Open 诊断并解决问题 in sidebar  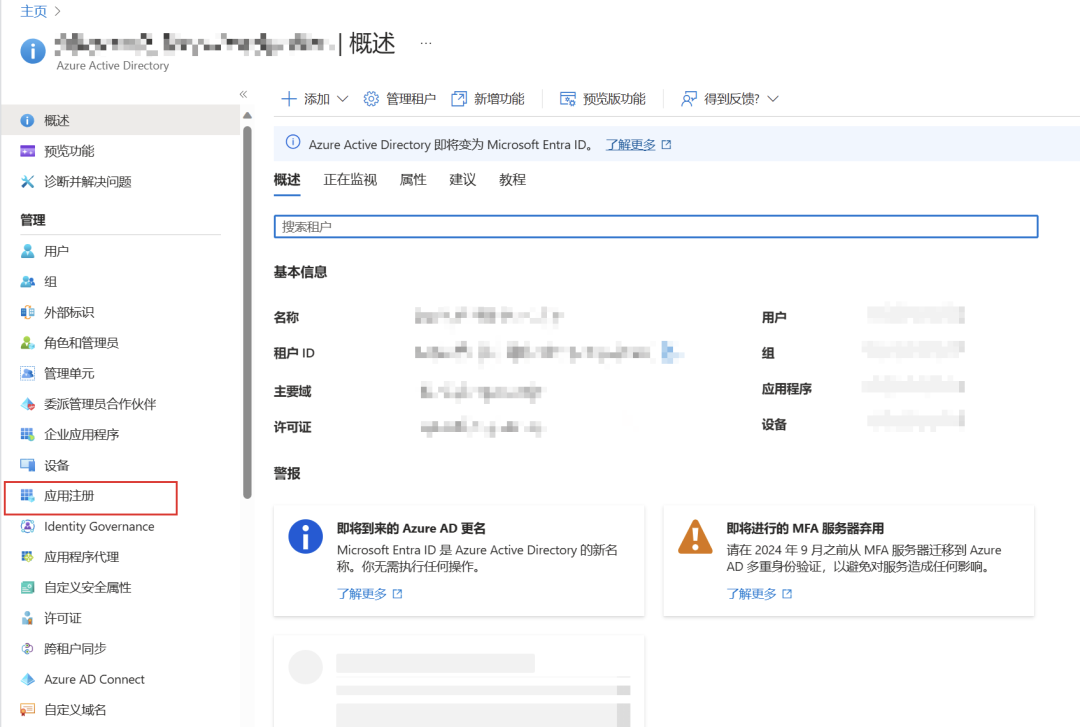point(87,182)
